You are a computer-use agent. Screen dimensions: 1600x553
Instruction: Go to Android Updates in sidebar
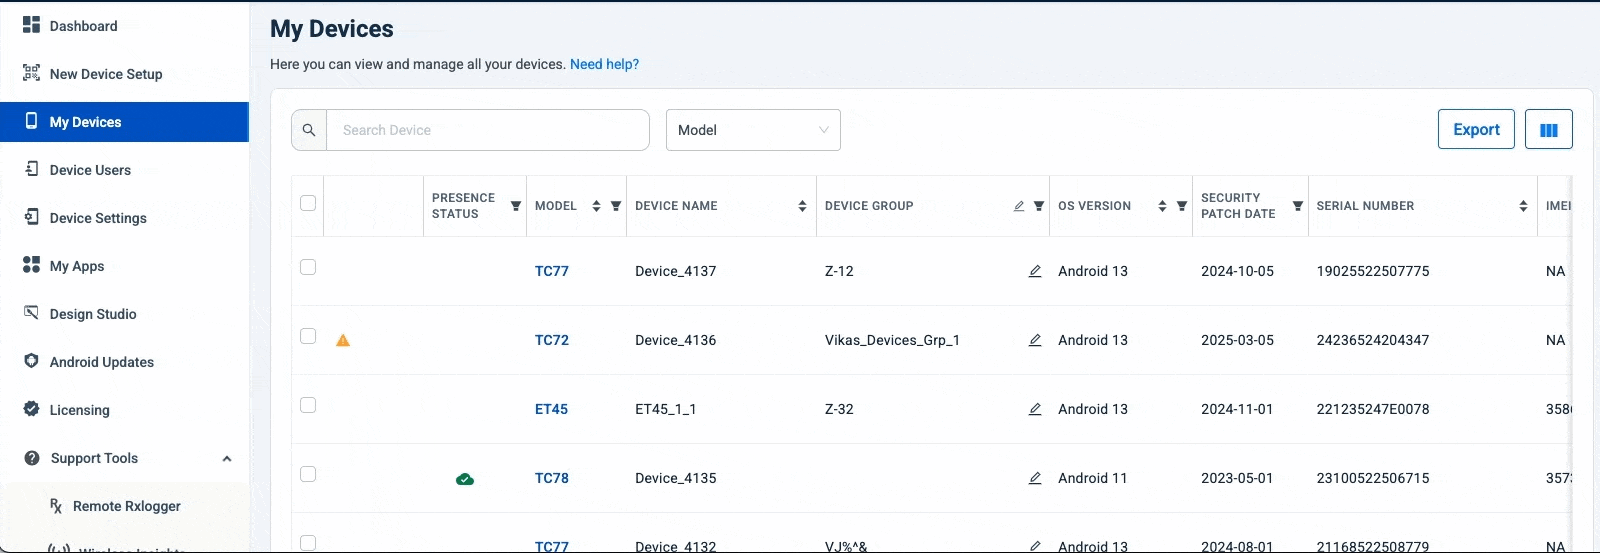[x=101, y=362]
